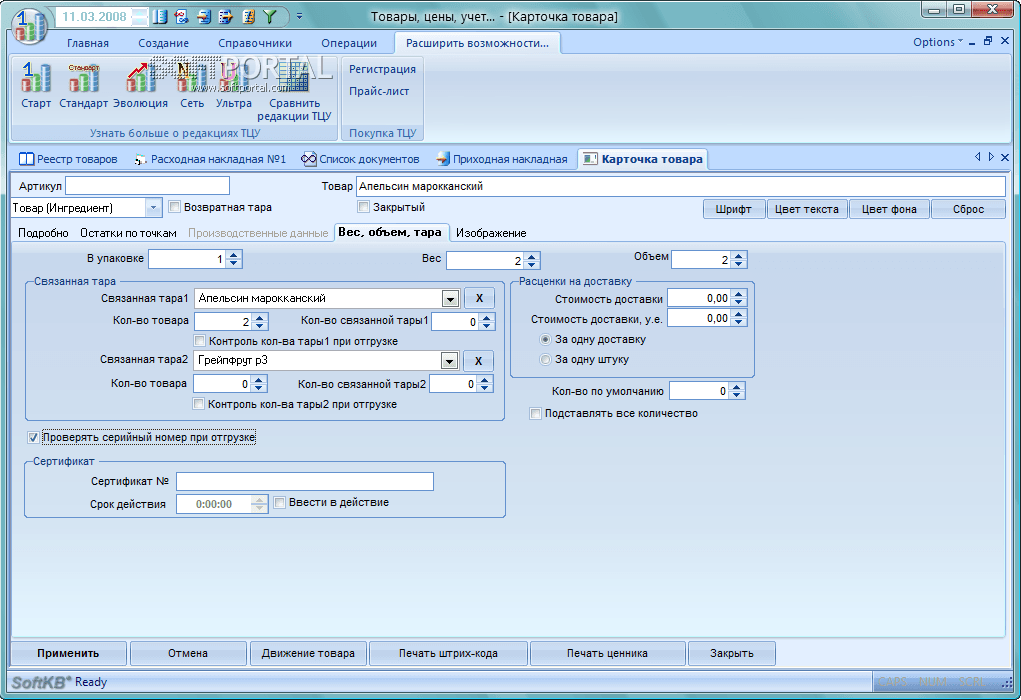Open the round application orb menu
The height and width of the screenshot is (700, 1021).
coord(29,27)
